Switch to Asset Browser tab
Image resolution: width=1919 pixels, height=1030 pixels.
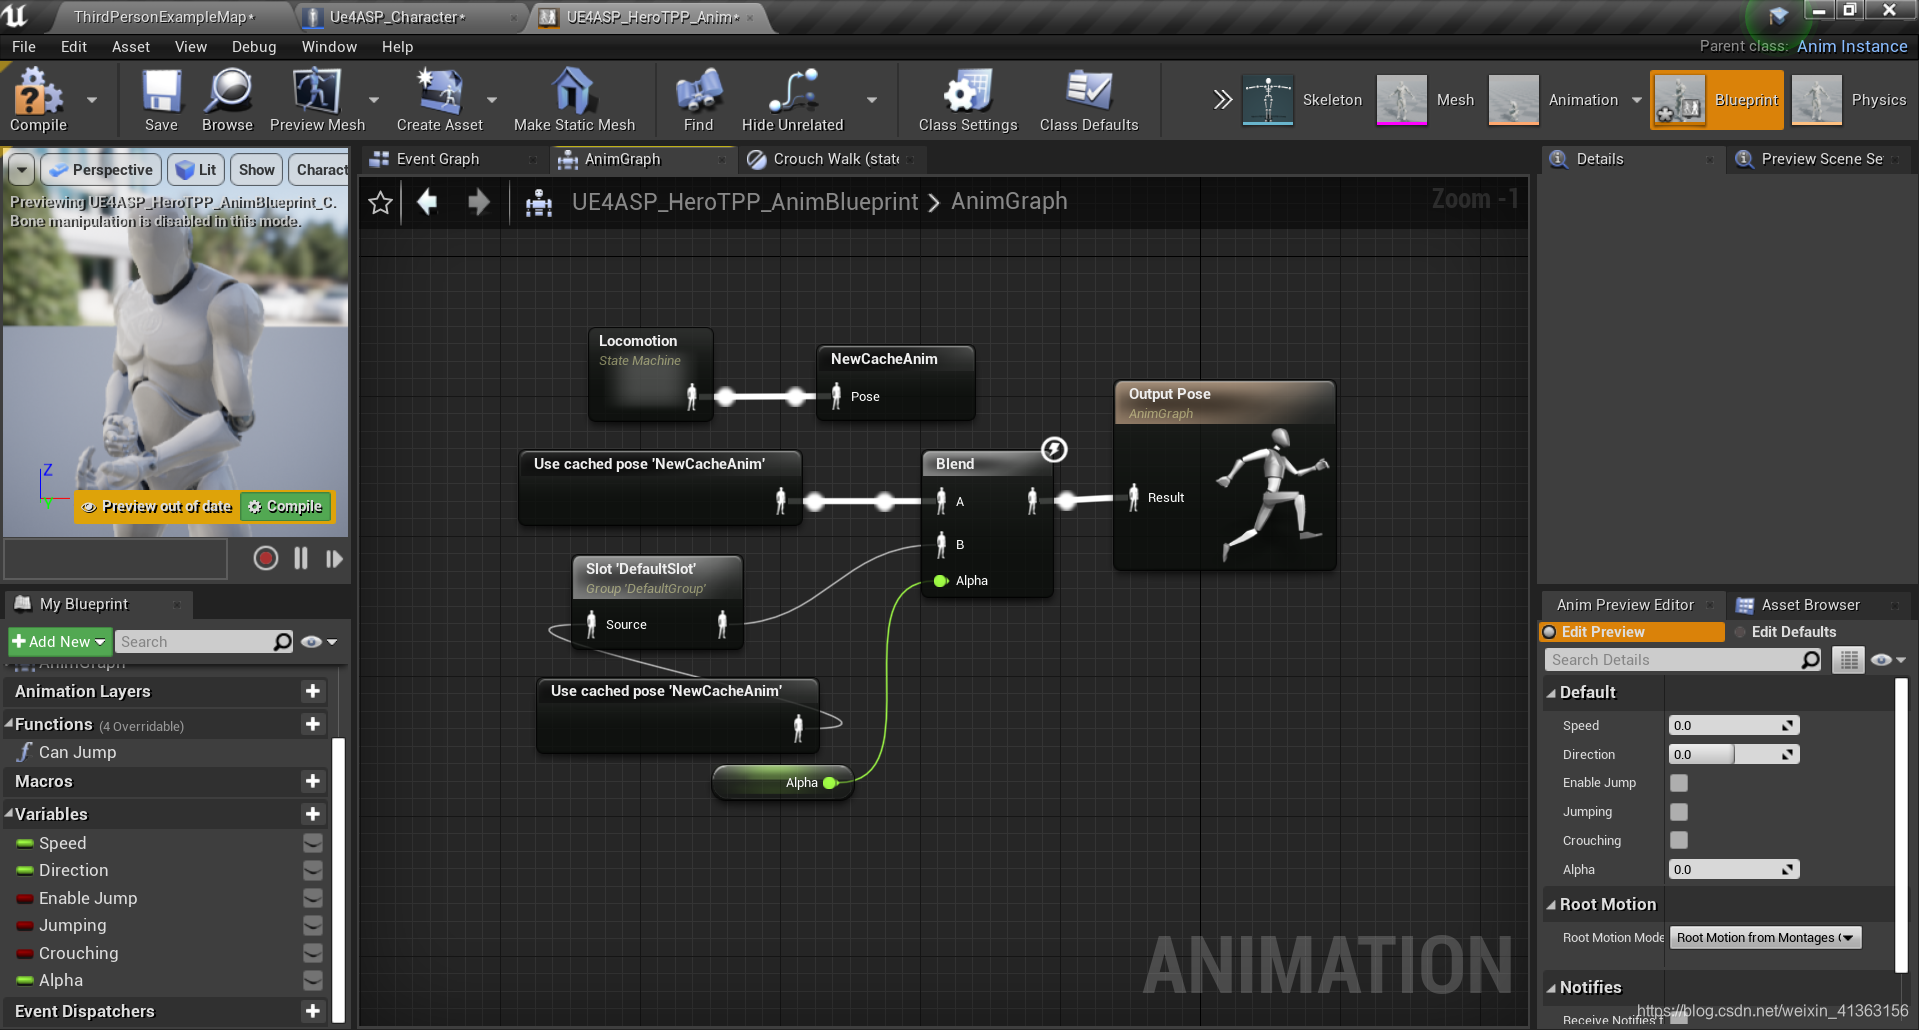[x=1810, y=605]
